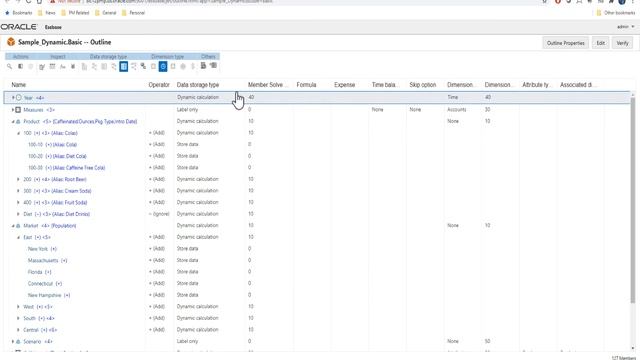Image resolution: width=640 pixels, height=360 pixels.
Task: Open the admin user dropdown
Action: (625, 27)
